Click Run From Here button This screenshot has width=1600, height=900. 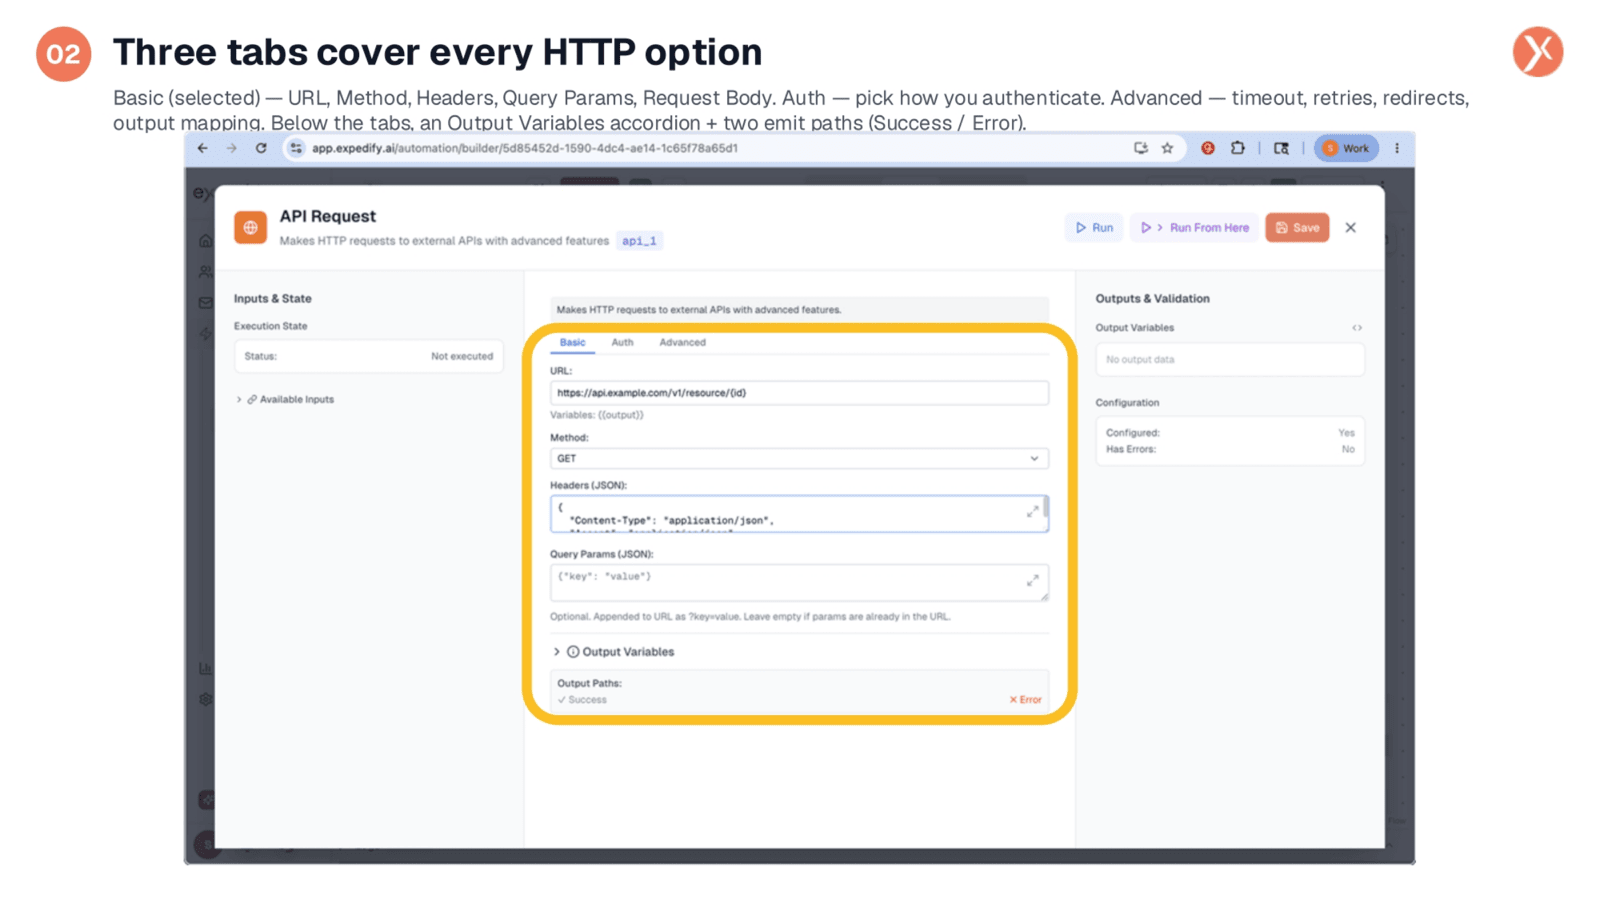pyautogui.click(x=1195, y=228)
